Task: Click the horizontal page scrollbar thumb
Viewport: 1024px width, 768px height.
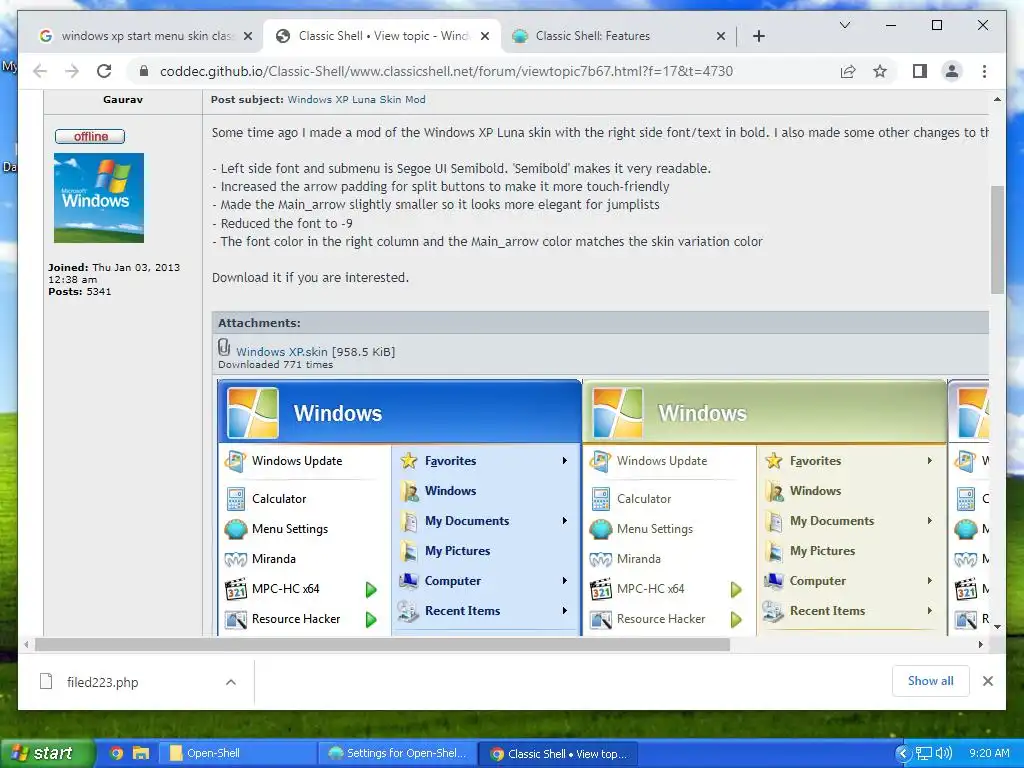Action: pos(382,645)
